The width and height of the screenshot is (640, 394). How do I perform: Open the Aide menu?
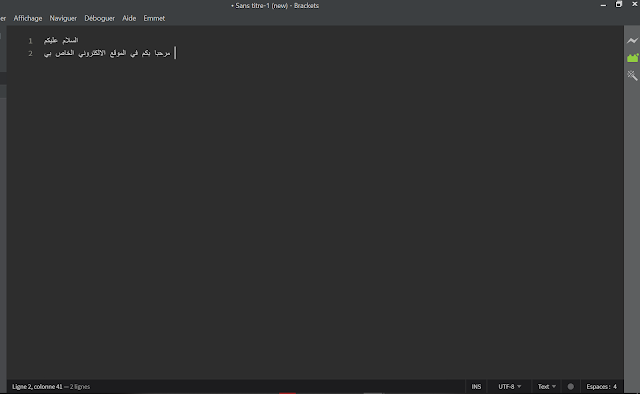129,18
